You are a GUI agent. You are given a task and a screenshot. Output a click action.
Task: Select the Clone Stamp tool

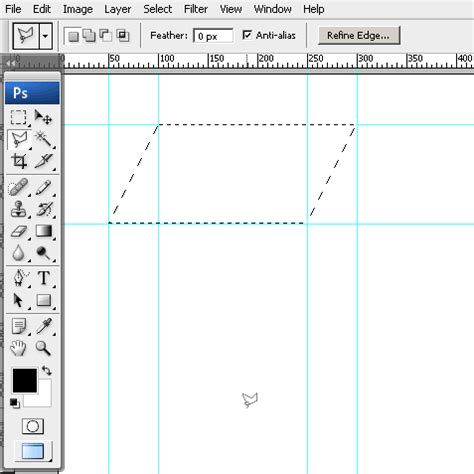click(x=18, y=209)
